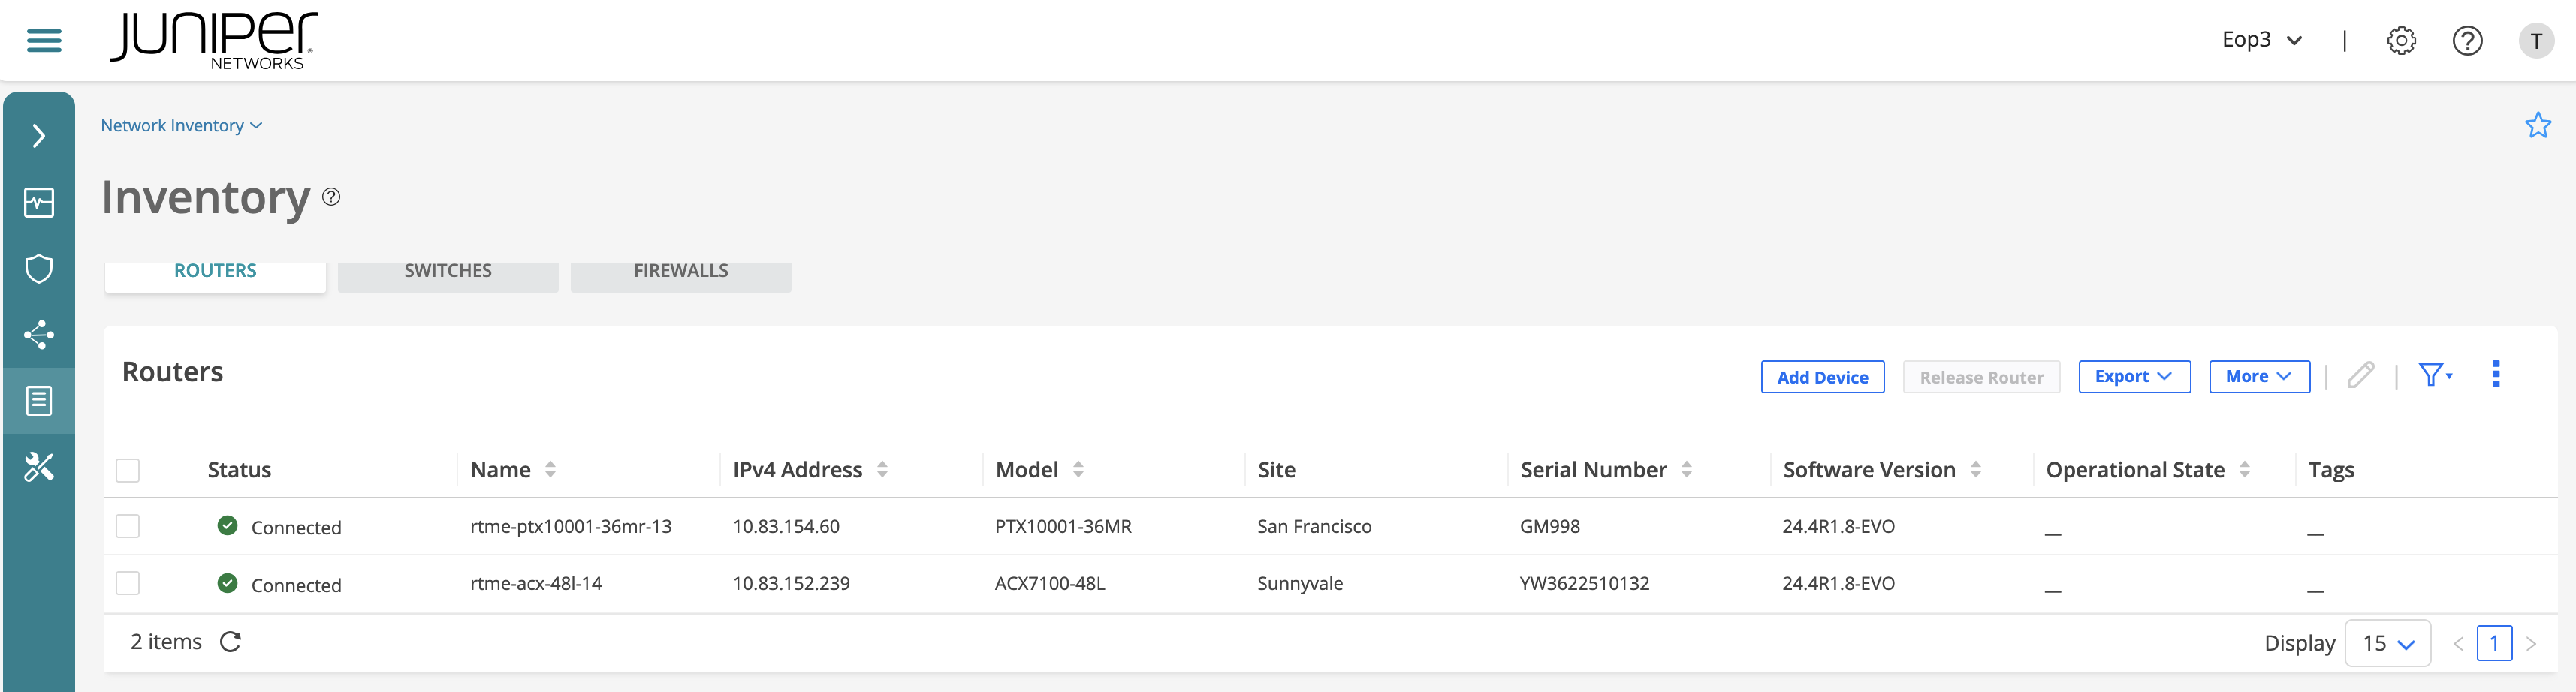Open the table filter funnel

(x=2433, y=375)
